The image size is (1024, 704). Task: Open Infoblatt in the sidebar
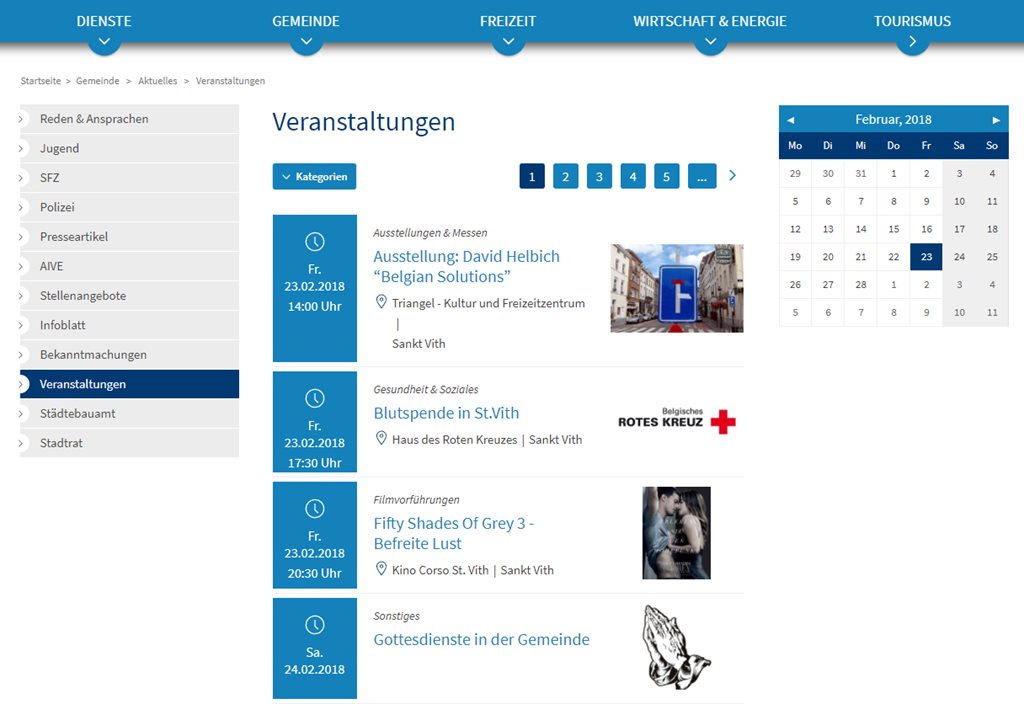pyautogui.click(x=129, y=325)
